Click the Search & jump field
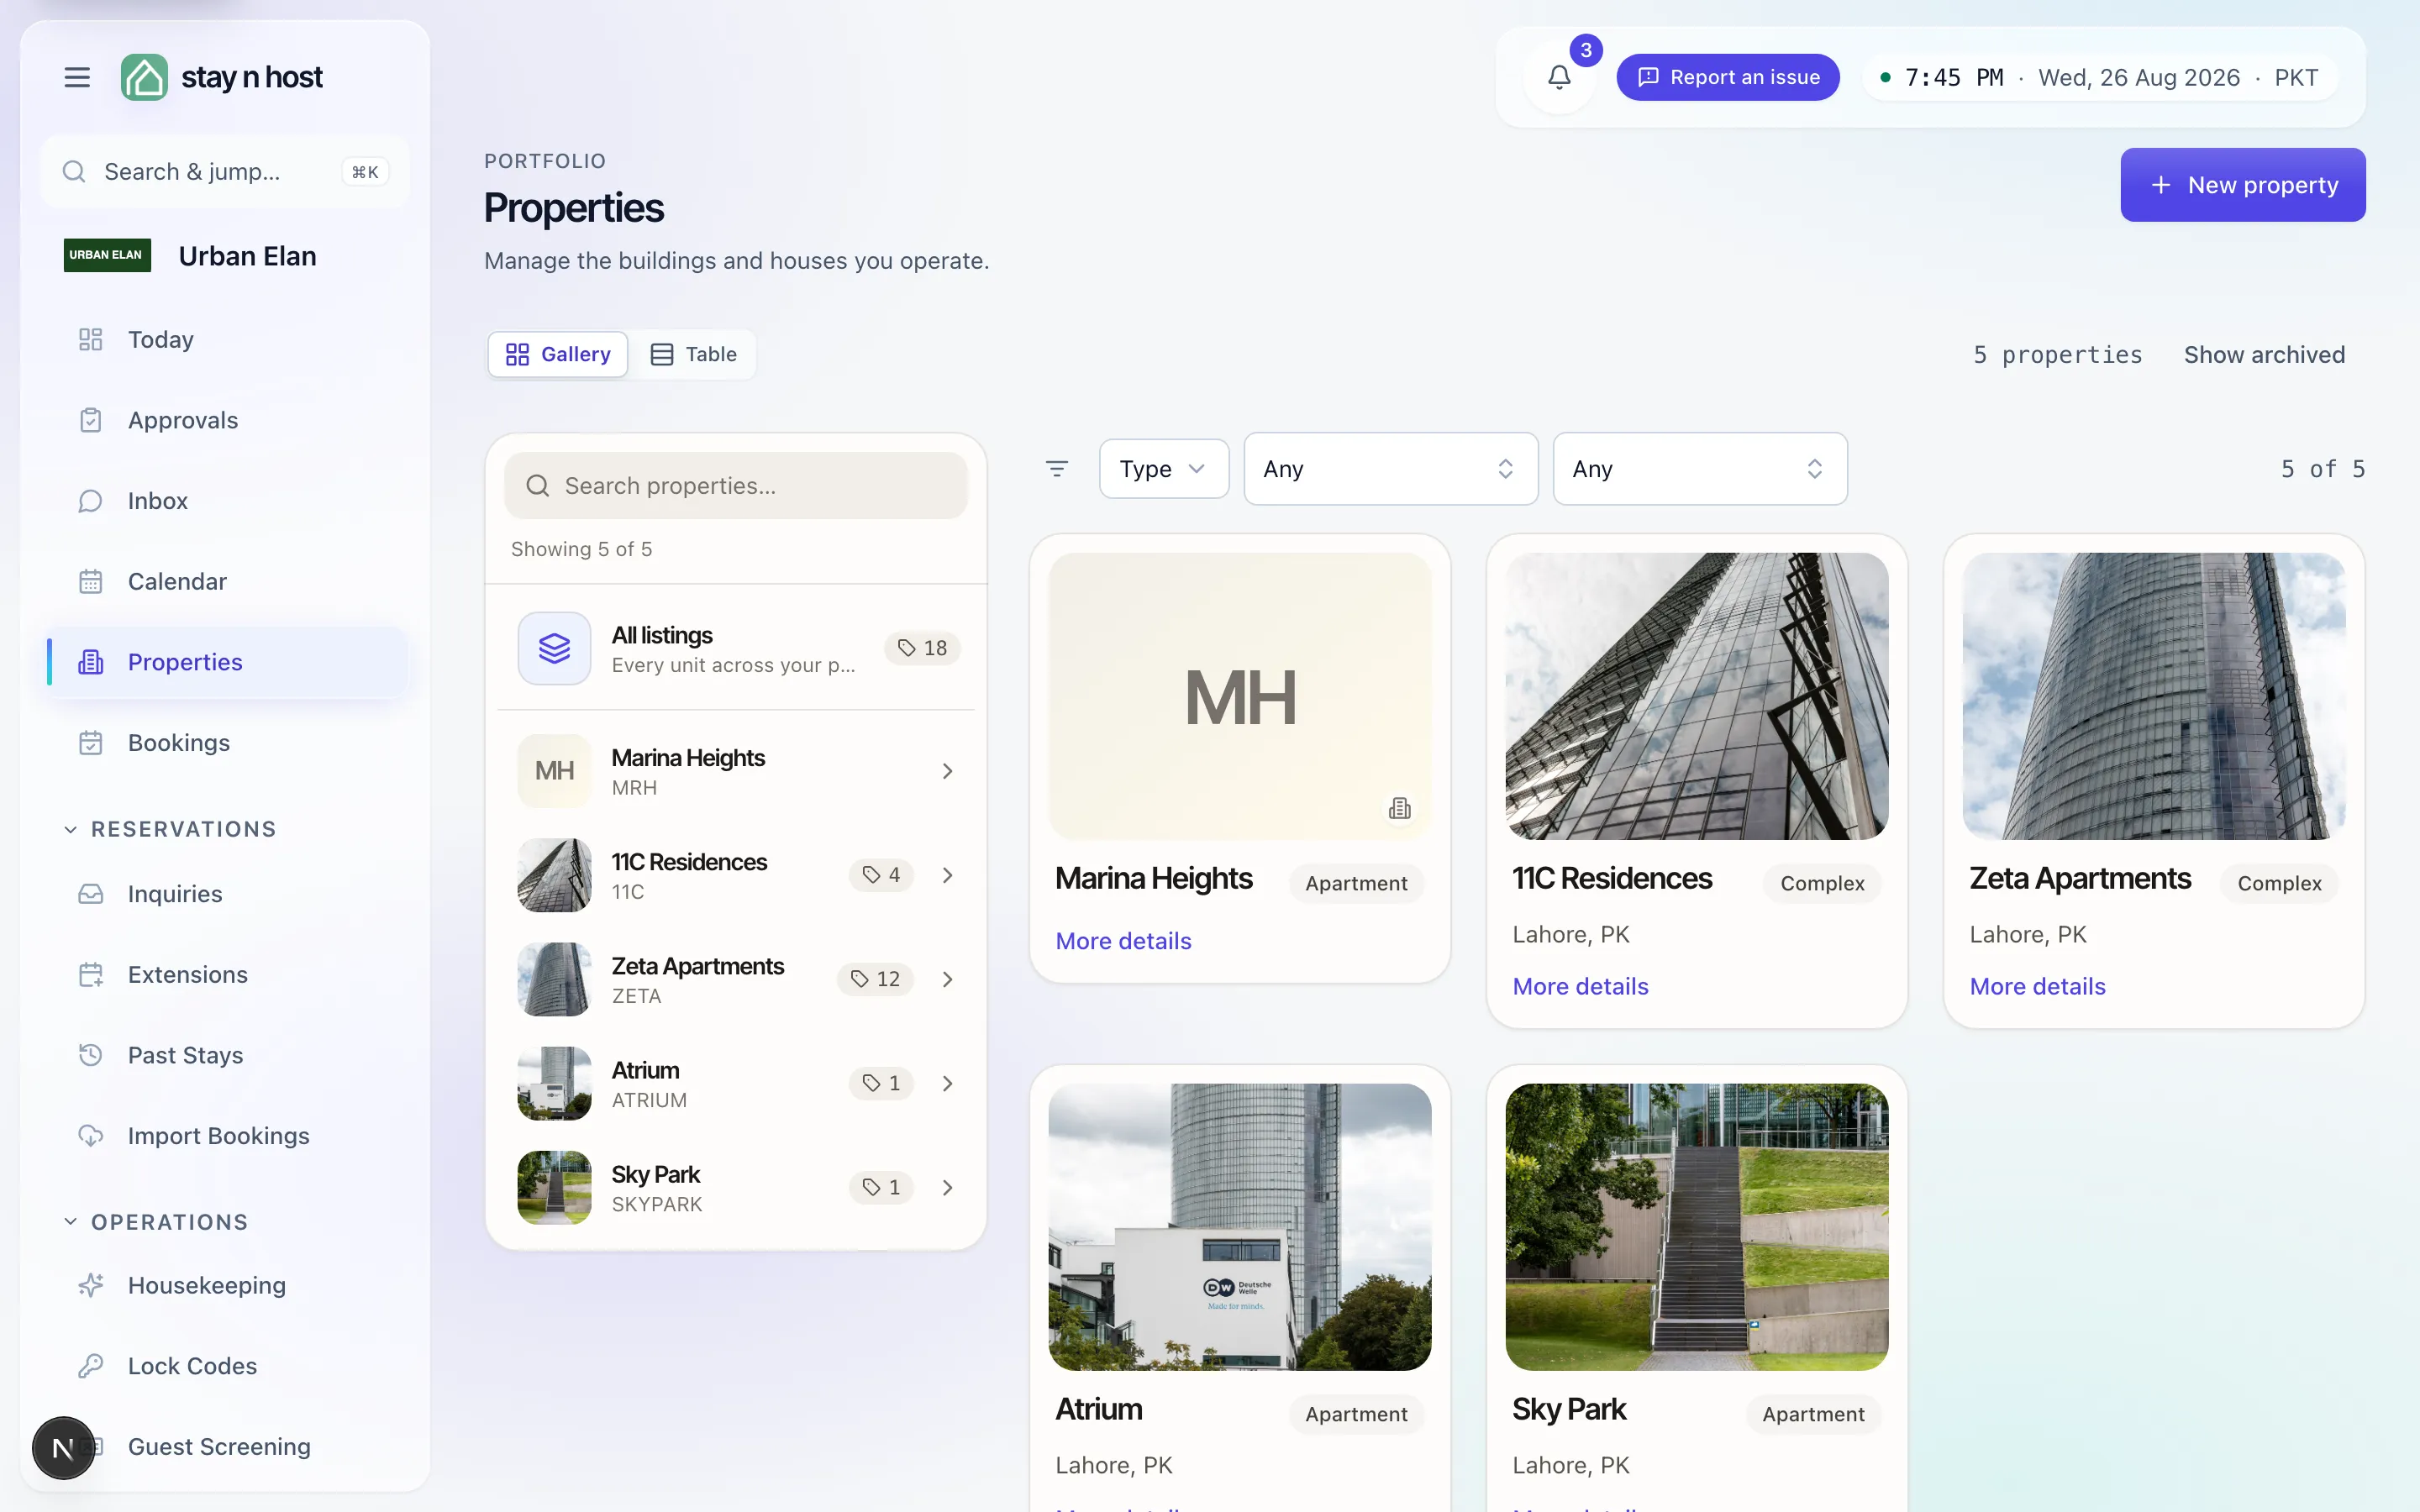This screenshot has height=1512, width=2420. click(x=225, y=171)
